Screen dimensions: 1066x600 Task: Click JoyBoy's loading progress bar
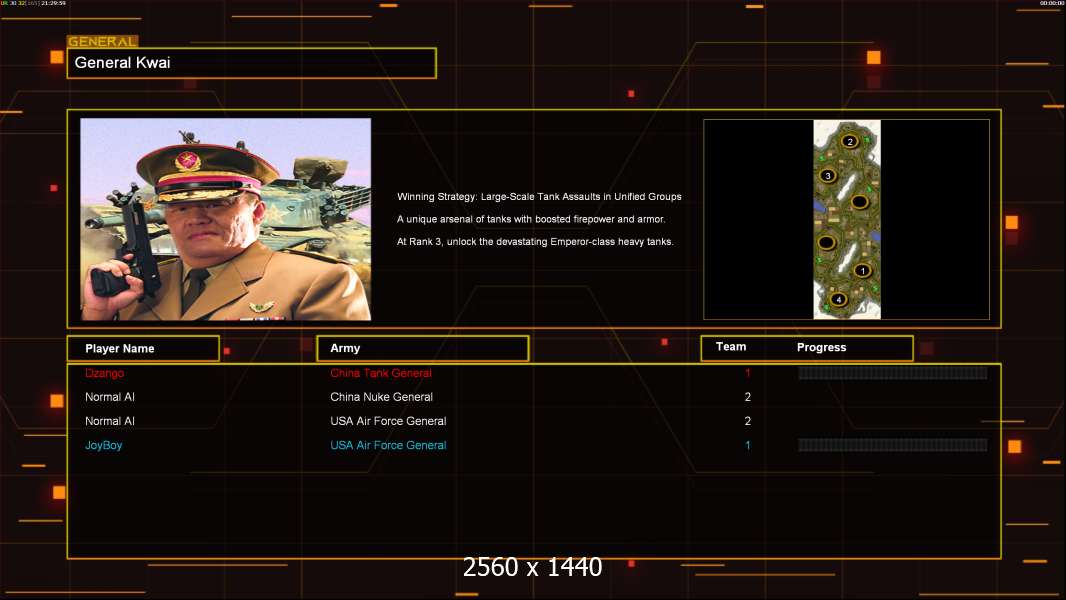[x=893, y=445]
